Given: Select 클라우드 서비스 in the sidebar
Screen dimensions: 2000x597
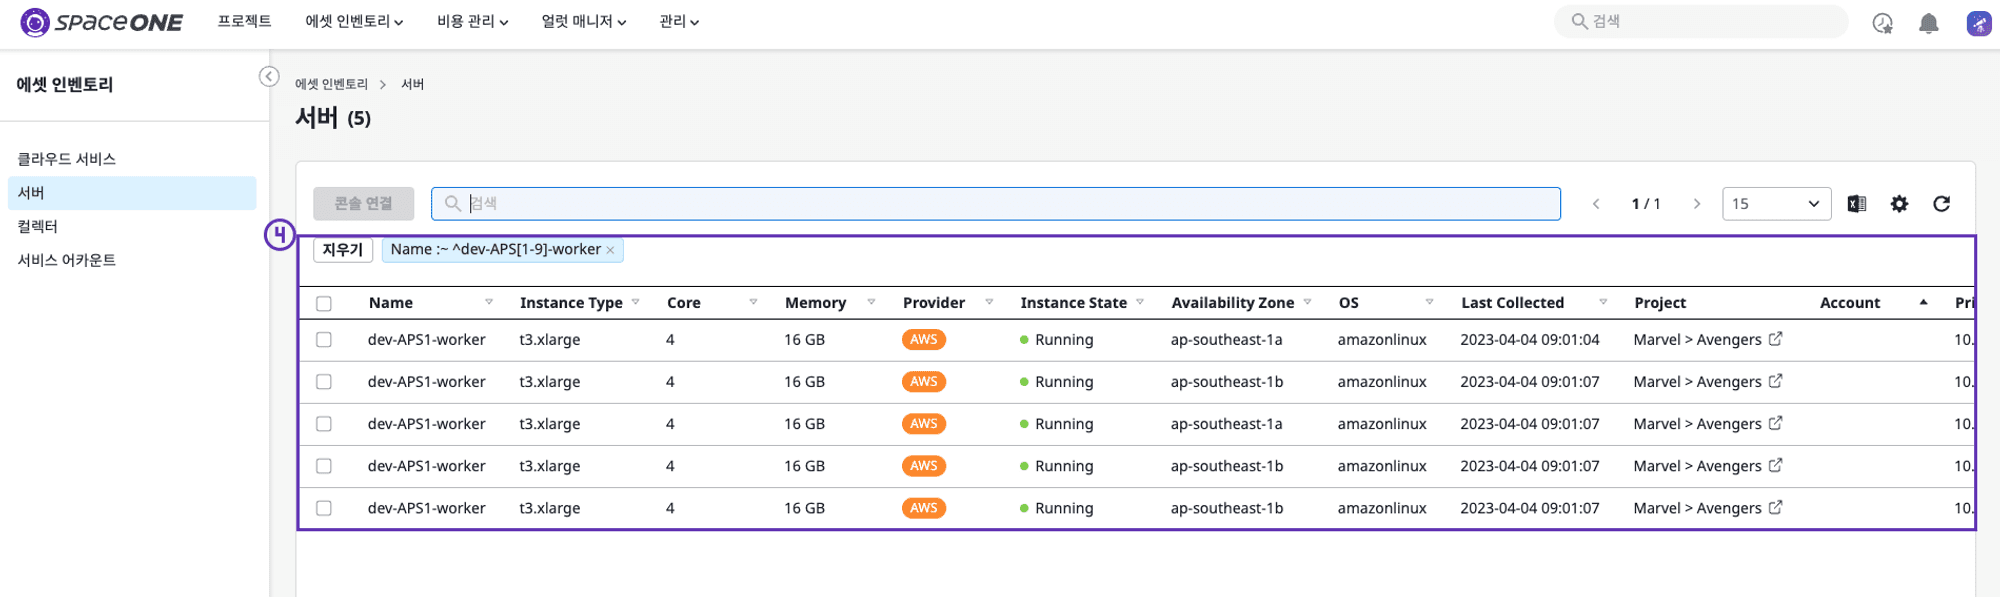Looking at the screenshot, I should click(67, 159).
